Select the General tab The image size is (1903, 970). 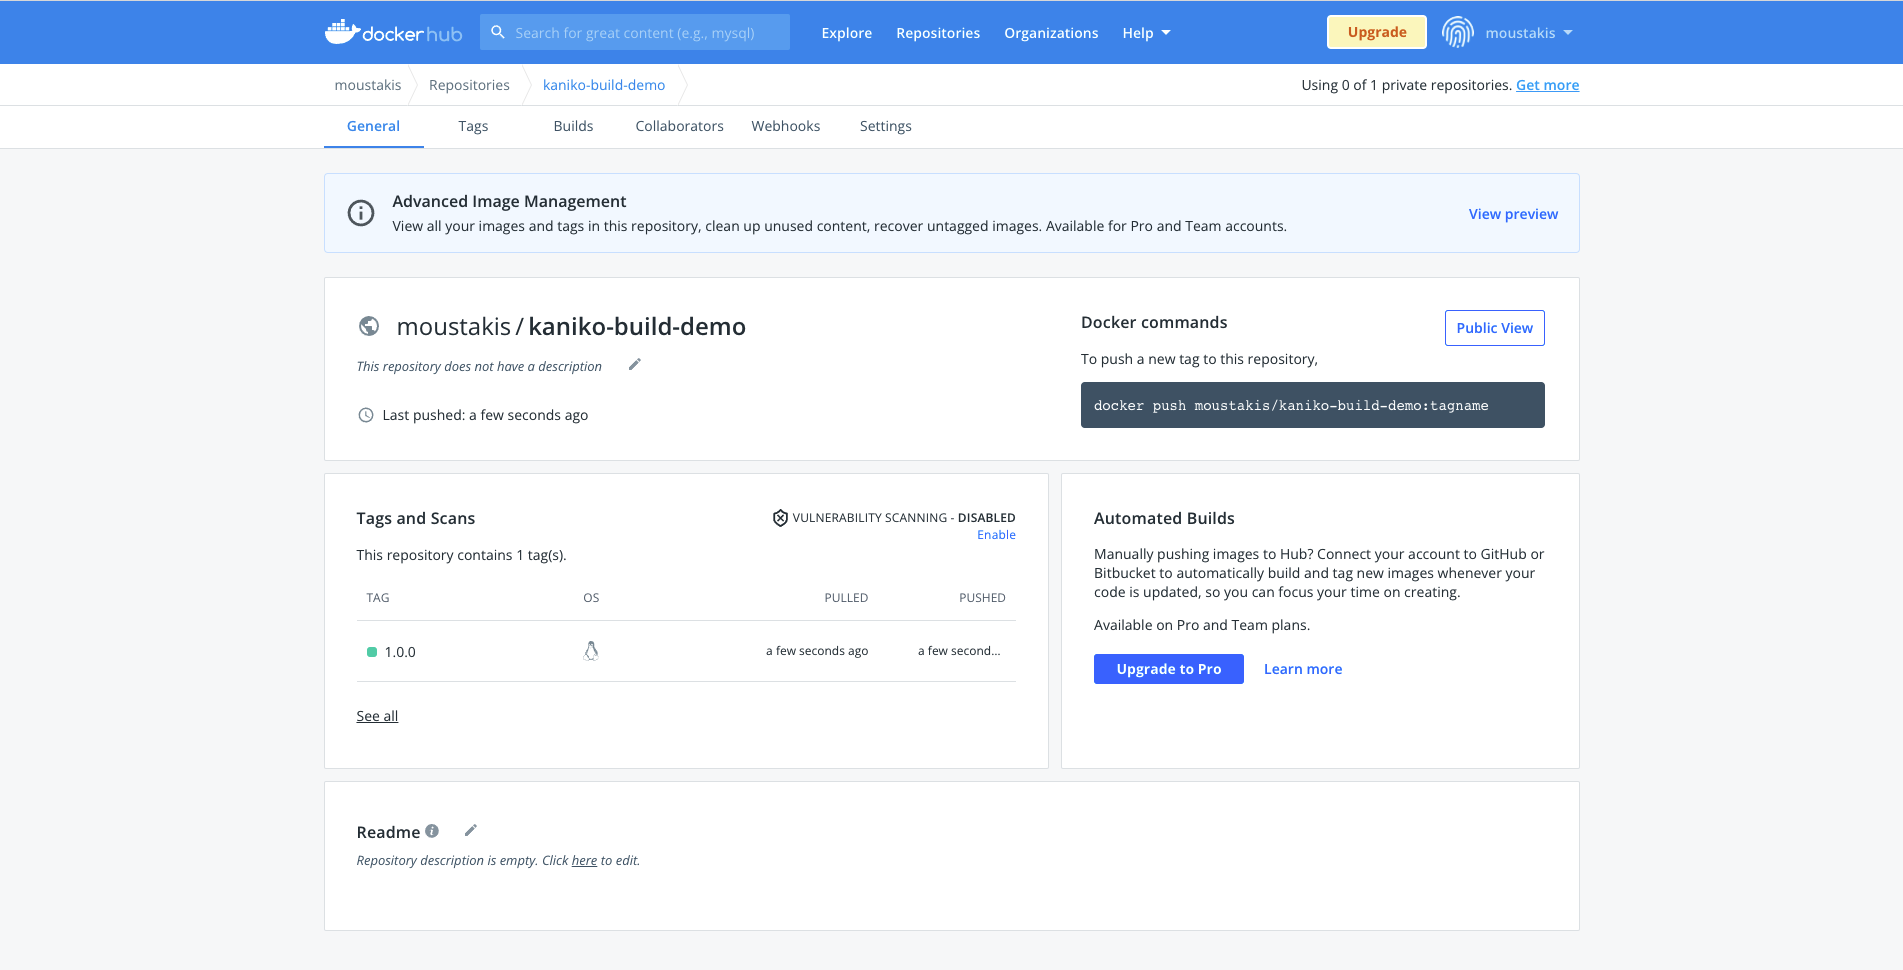point(373,126)
